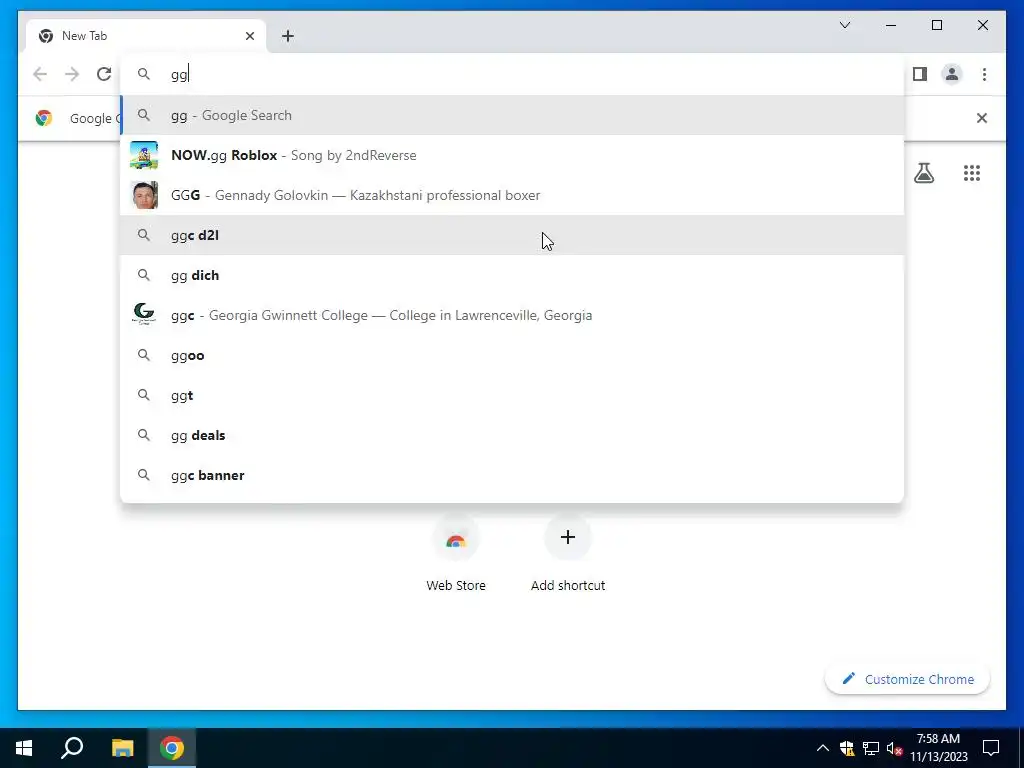Open Customize Chrome
This screenshot has width=1024, height=768.
point(908,679)
